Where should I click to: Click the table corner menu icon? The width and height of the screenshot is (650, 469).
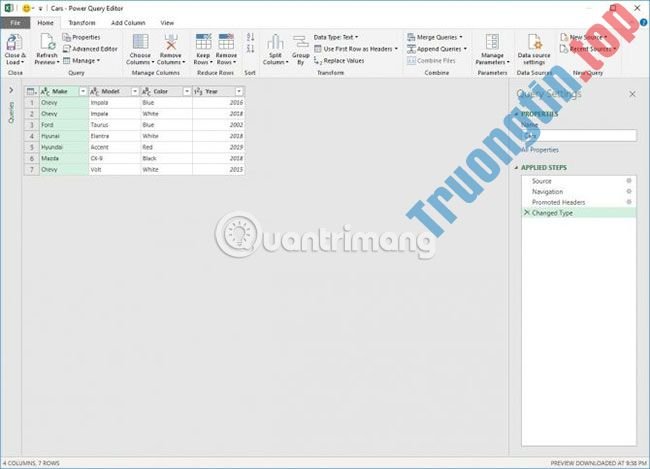[32, 91]
